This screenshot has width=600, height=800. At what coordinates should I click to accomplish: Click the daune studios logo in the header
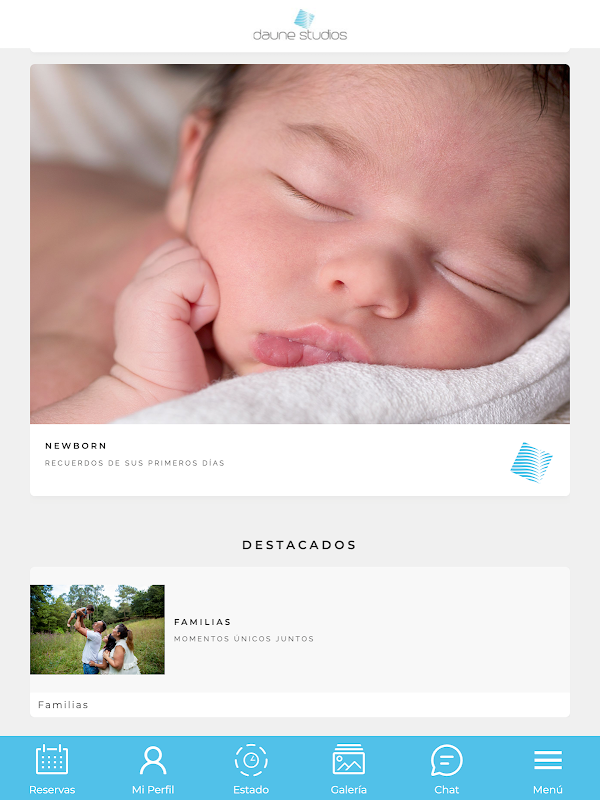[x=300, y=25]
